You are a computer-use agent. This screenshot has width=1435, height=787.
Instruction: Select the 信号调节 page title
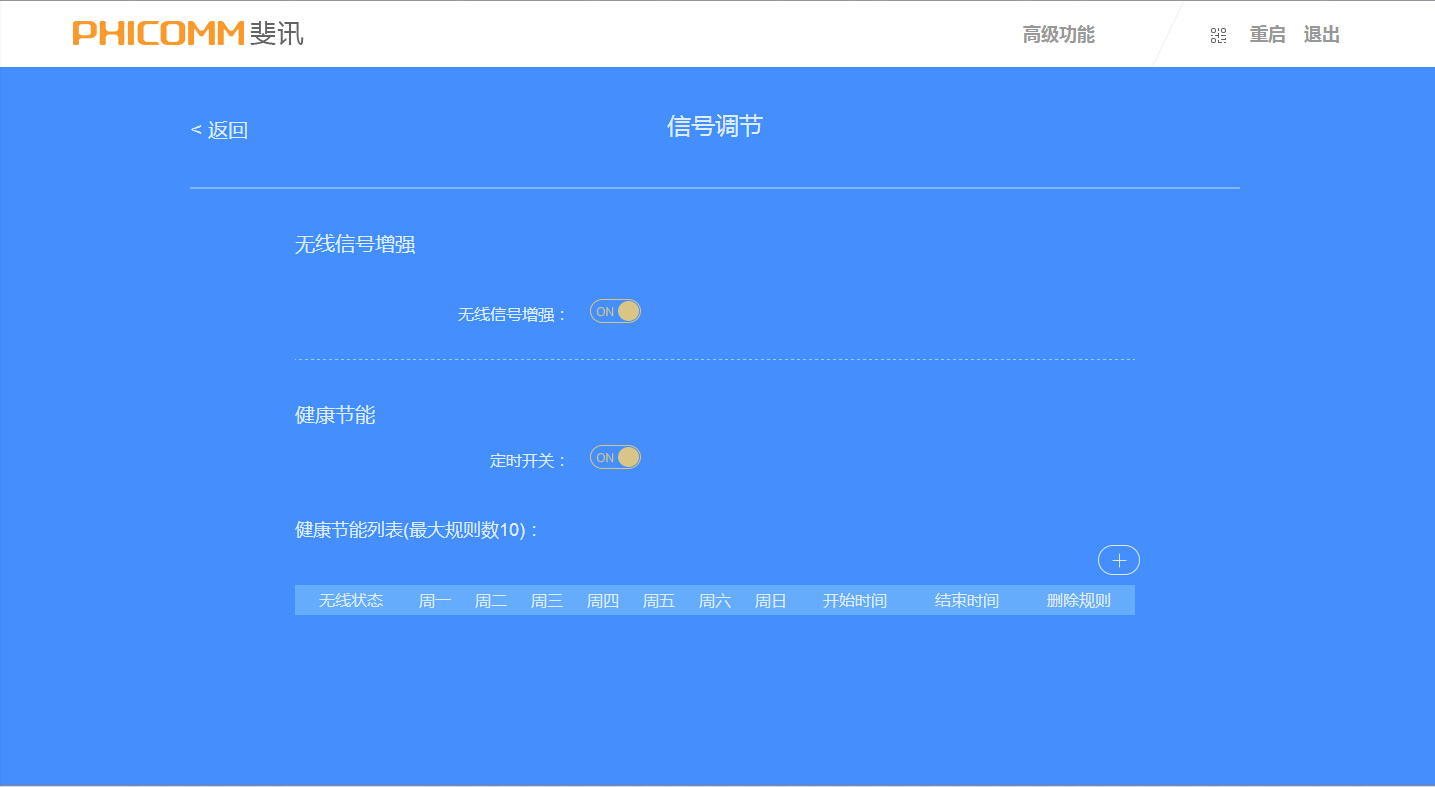click(x=716, y=126)
